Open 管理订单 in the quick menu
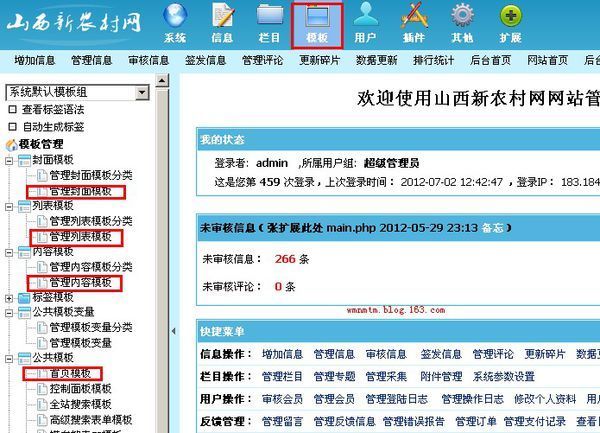Image resolution: width=600 pixels, height=433 pixels. [476, 422]
